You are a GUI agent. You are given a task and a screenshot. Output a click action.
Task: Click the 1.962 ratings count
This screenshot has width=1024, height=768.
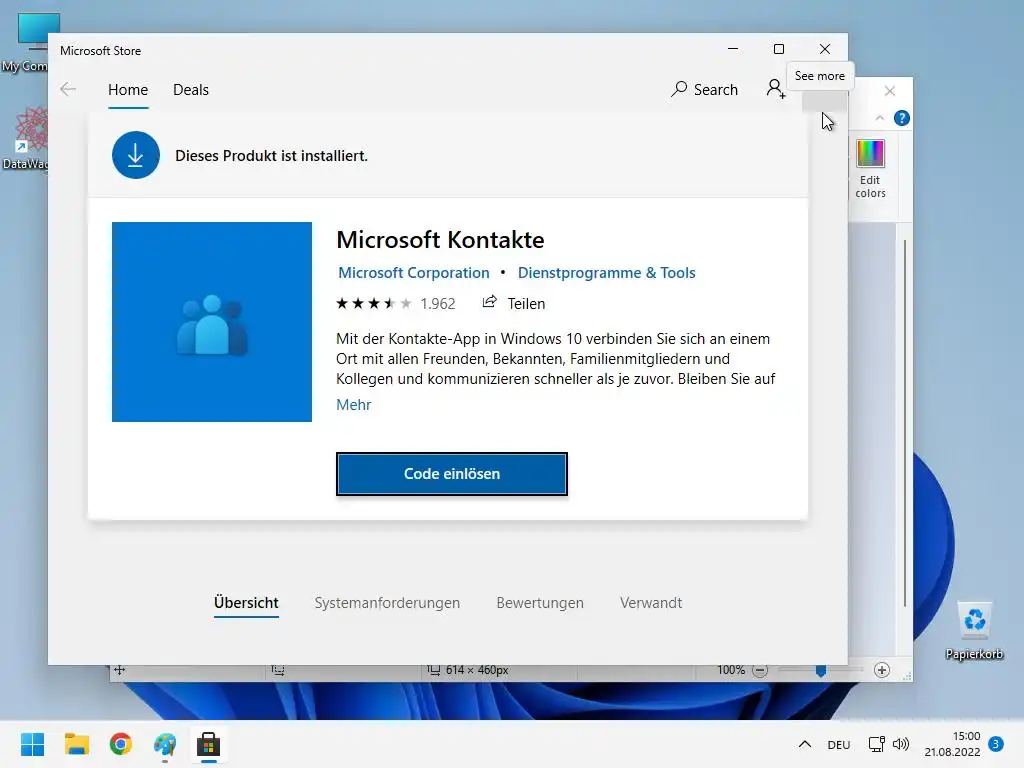[x=438, y=304]
